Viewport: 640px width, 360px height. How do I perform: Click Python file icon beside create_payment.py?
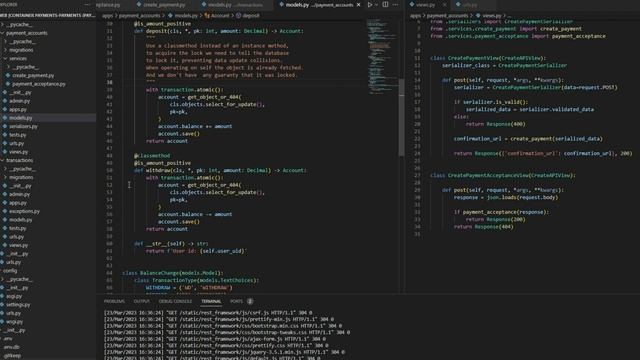click(x=8, y=76)
